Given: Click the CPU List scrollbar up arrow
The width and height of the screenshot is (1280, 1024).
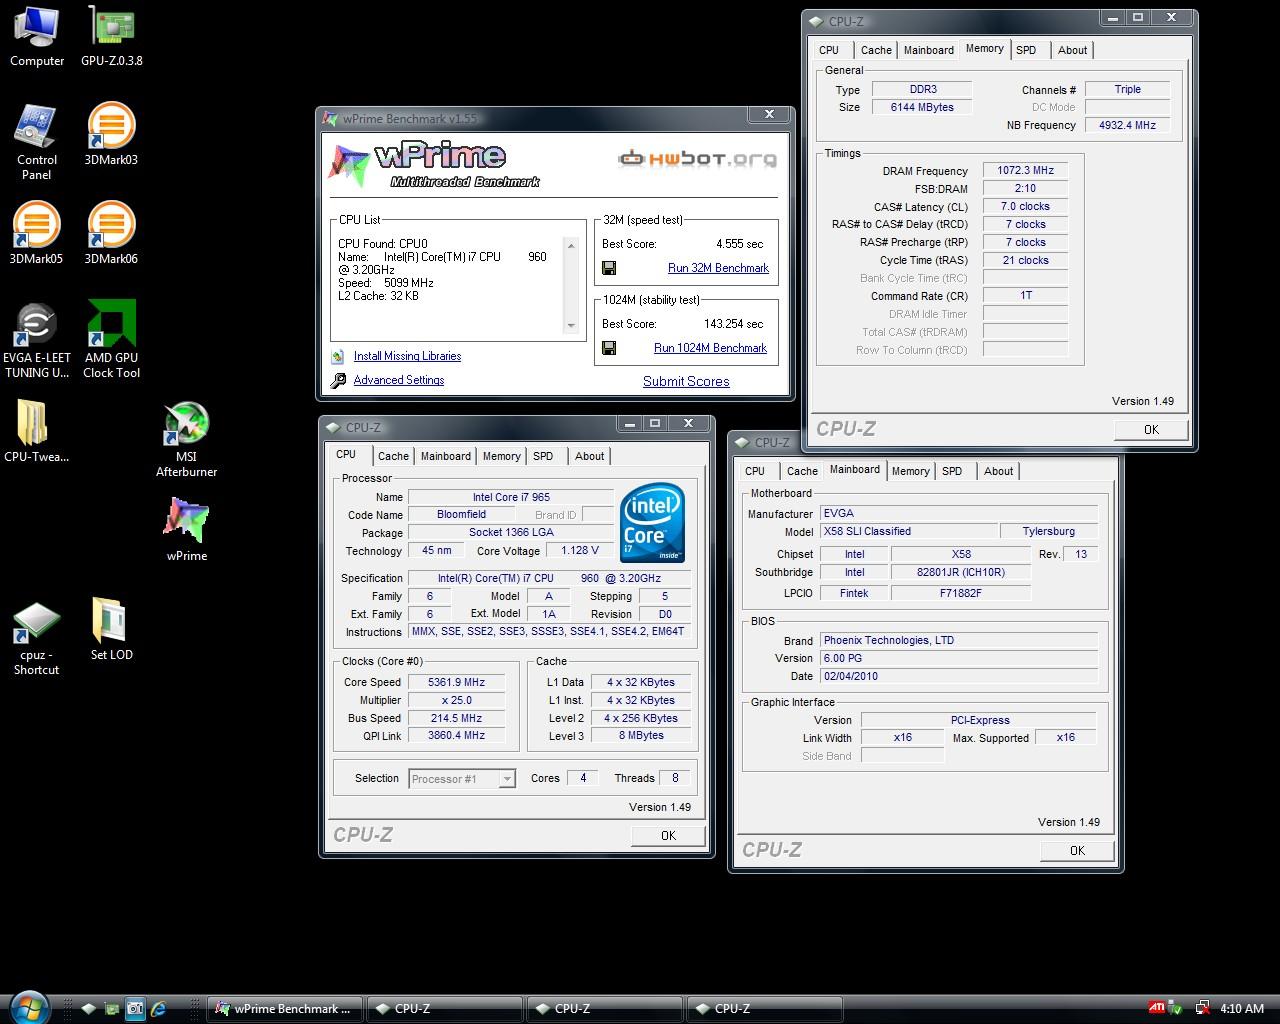Looking at the screenshot, I should 572,245.
